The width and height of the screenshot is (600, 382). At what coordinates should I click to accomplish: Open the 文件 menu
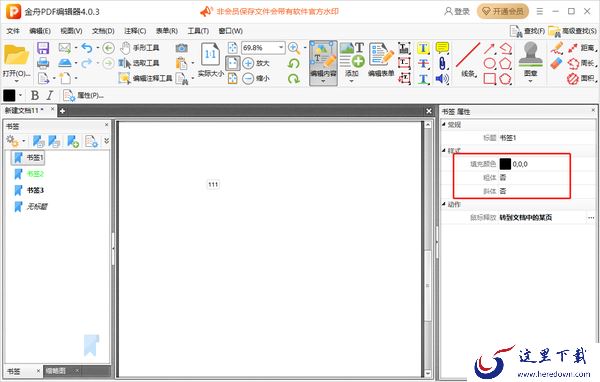coord(13,31)
